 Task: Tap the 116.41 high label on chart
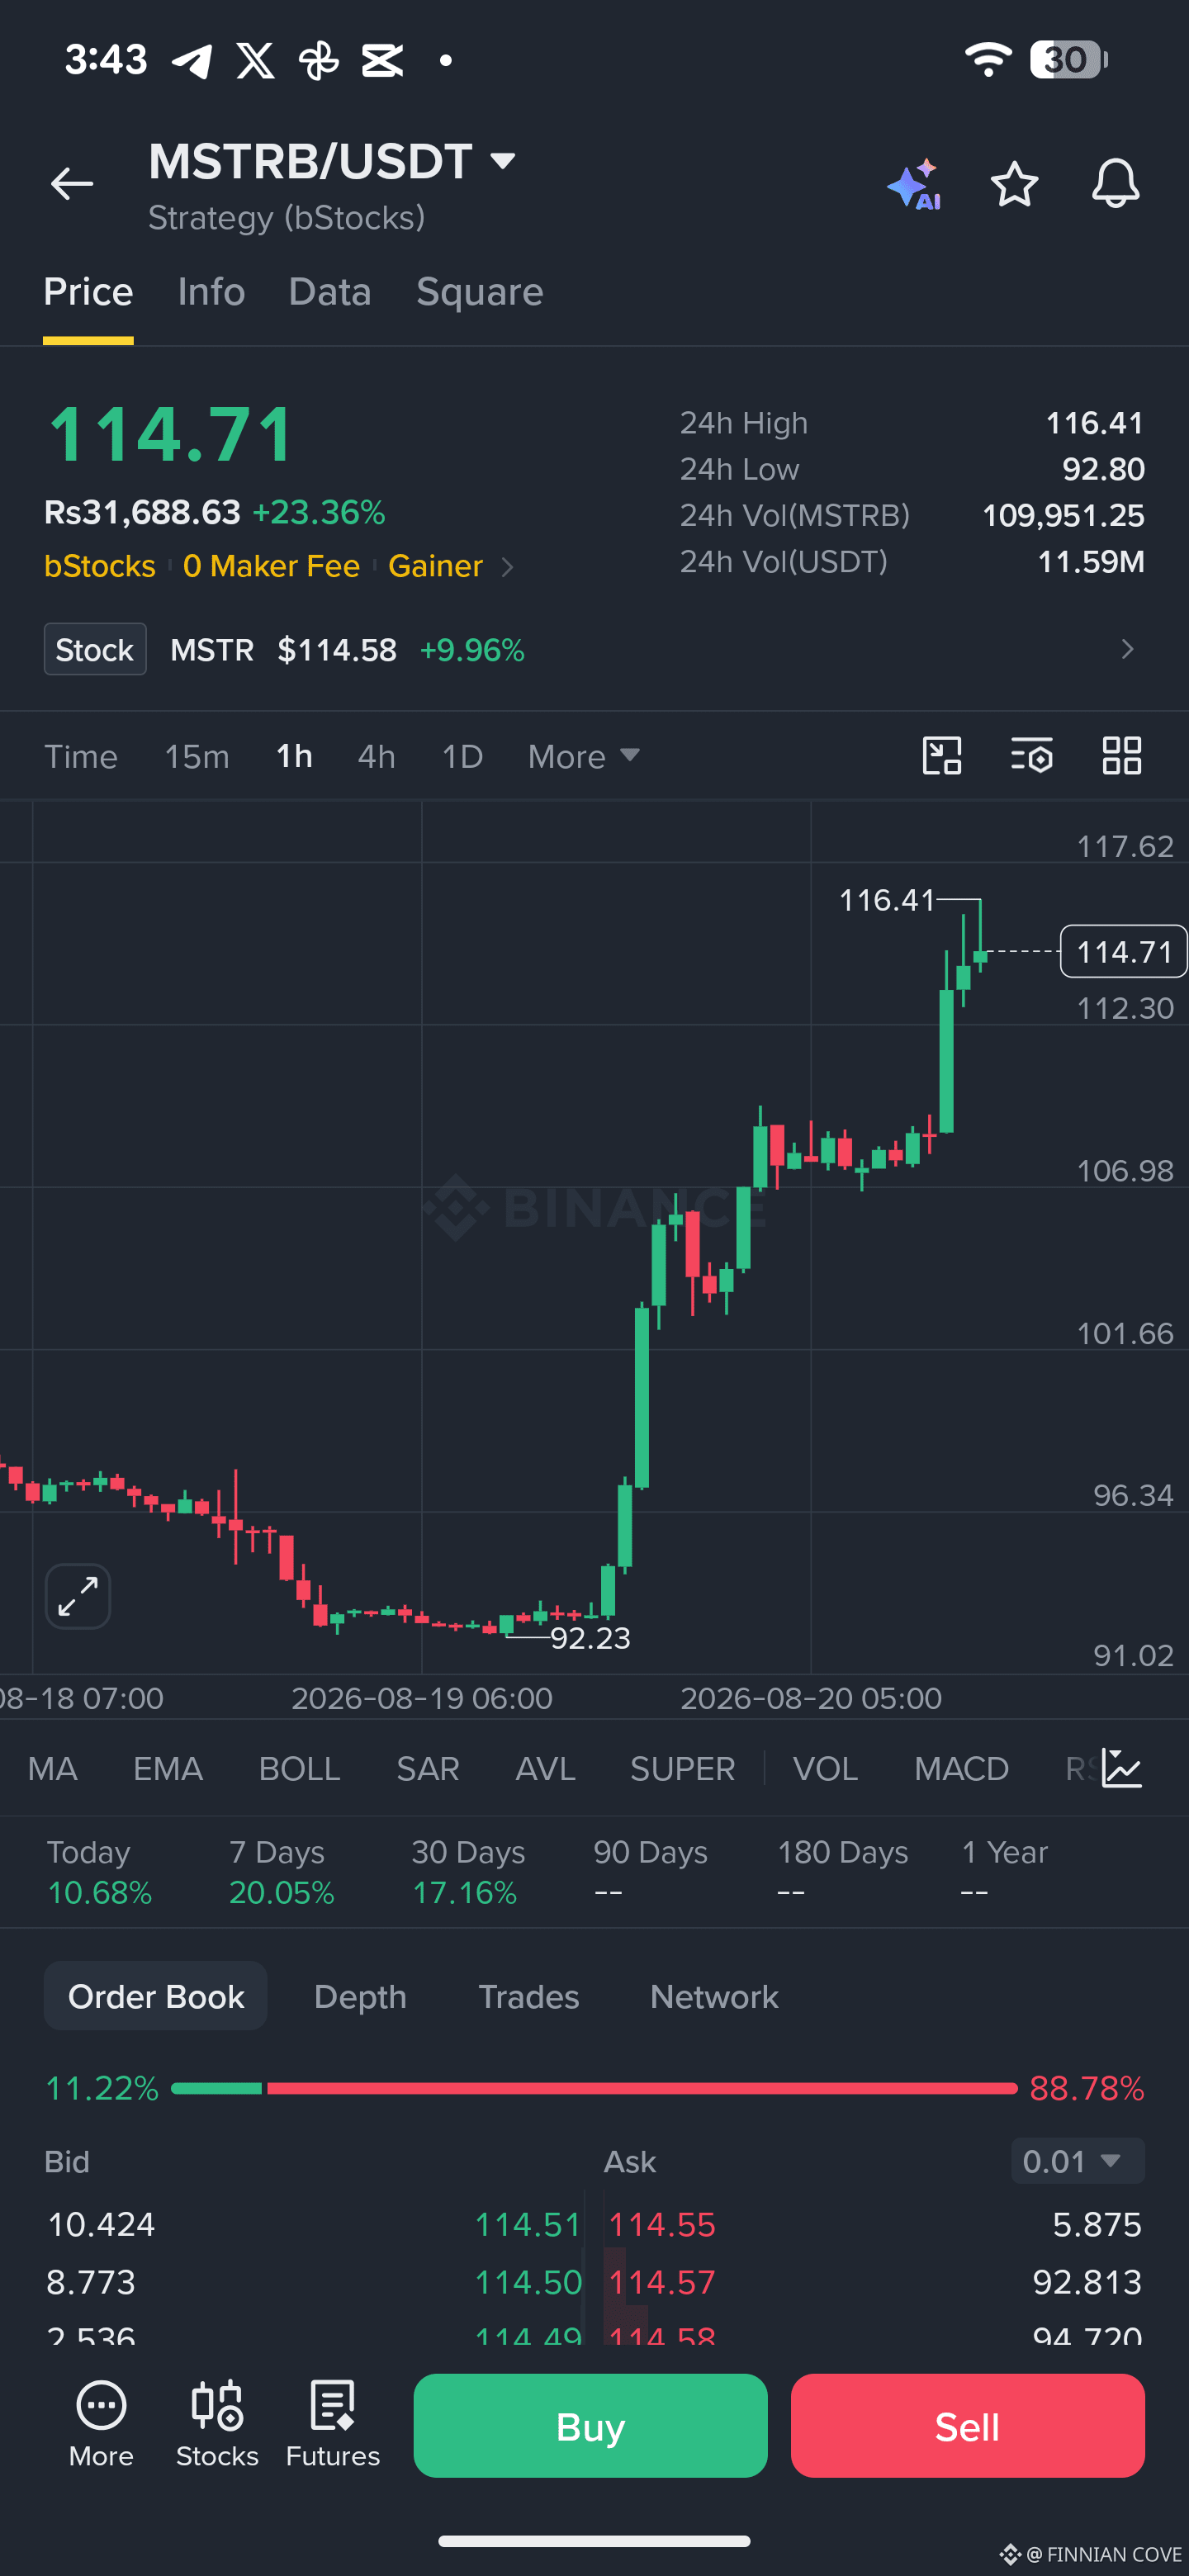[x=887, y=900]
